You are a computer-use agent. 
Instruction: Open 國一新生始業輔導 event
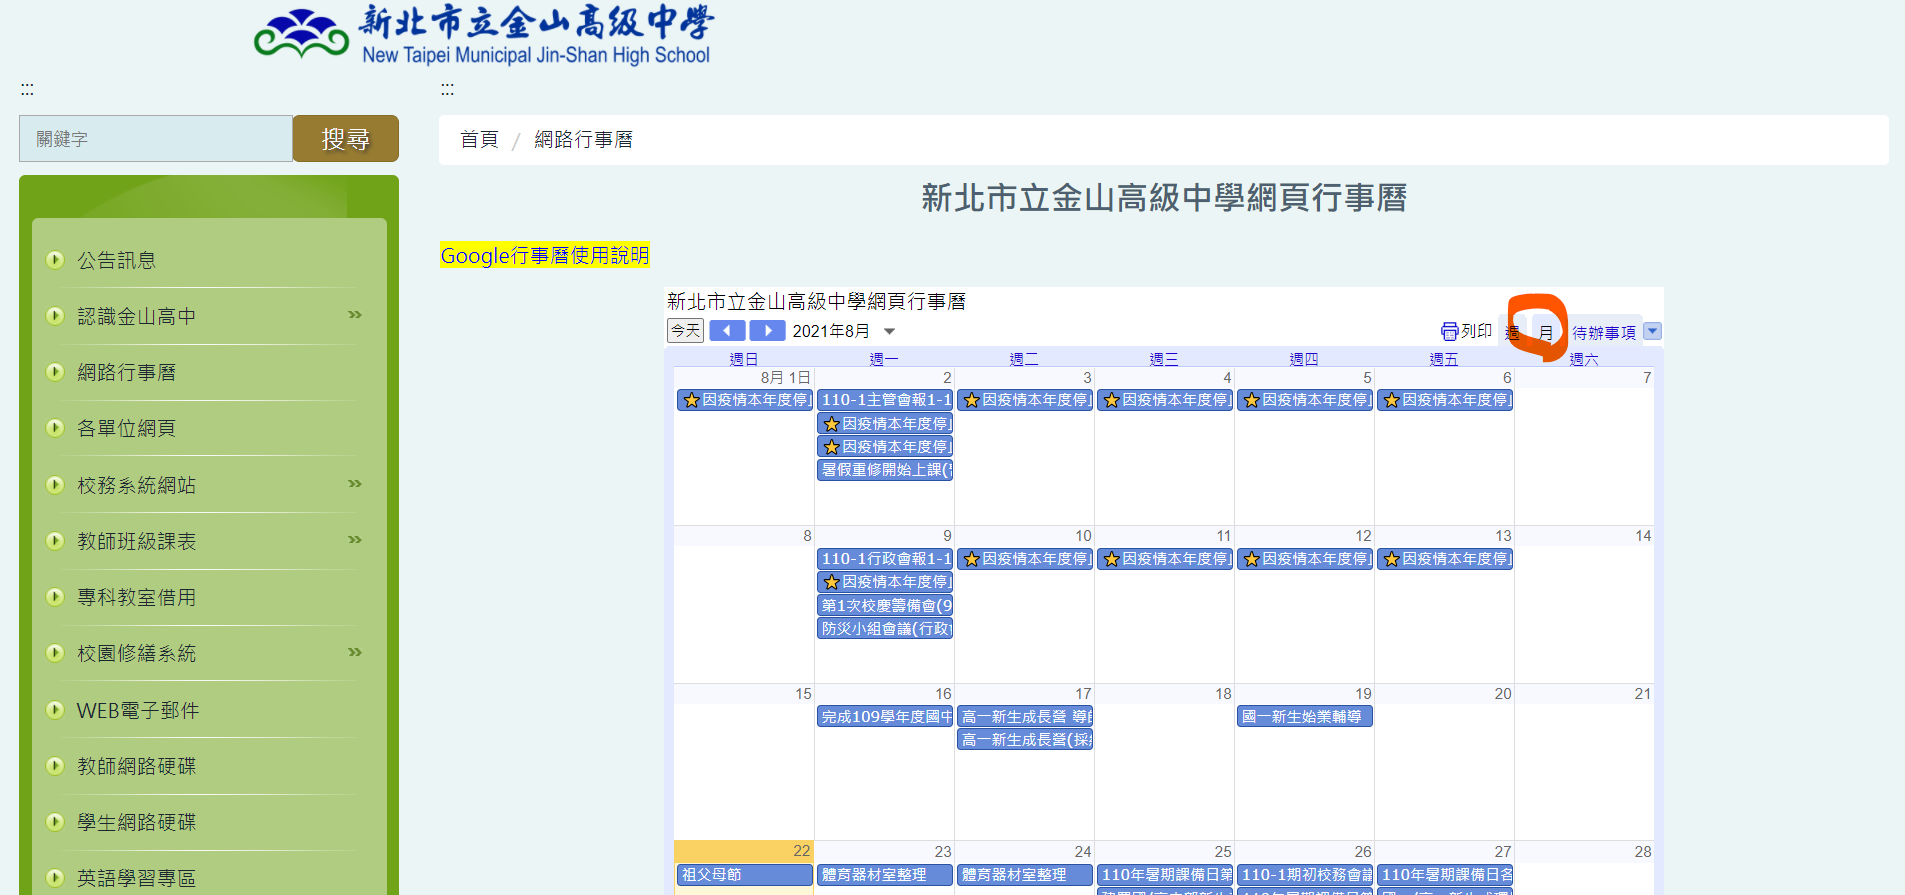tap(1305, 716)
